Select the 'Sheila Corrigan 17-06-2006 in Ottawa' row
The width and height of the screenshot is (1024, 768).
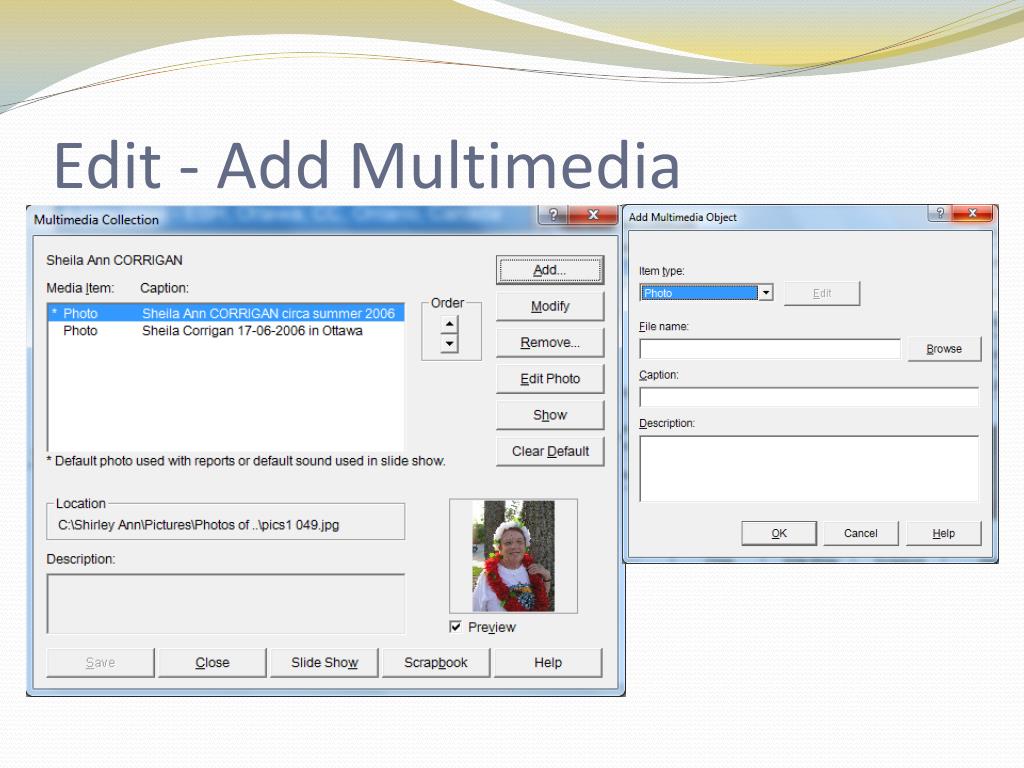click(226, 330)
